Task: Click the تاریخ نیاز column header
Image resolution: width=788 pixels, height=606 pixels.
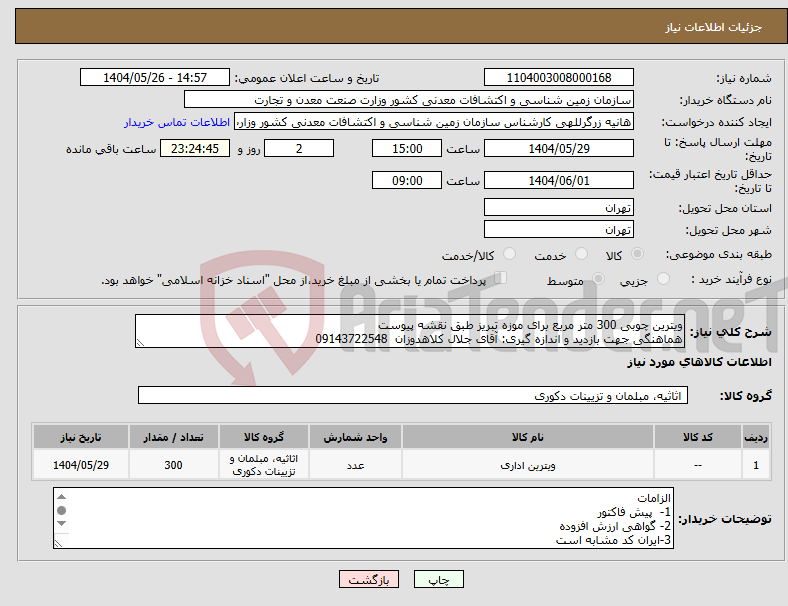Action: [x=81, y=437]
